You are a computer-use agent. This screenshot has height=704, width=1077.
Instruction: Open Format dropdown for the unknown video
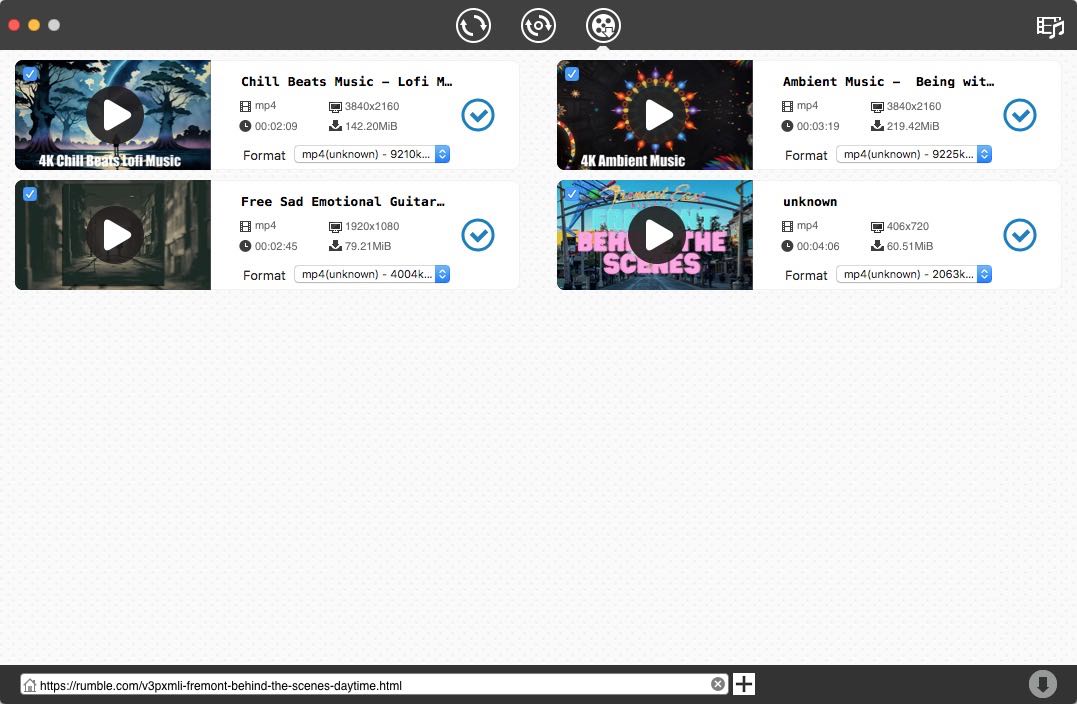tap(914, 274)
